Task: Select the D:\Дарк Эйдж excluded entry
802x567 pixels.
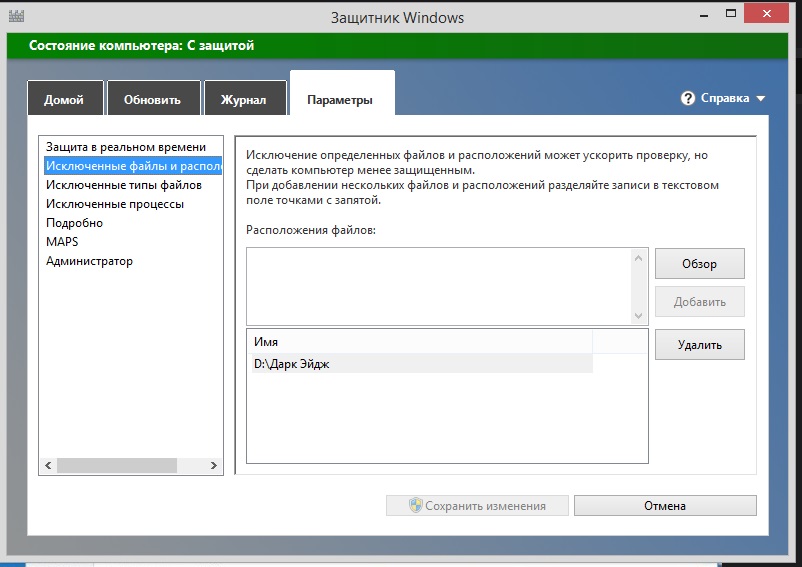Action: coord(422,364)
